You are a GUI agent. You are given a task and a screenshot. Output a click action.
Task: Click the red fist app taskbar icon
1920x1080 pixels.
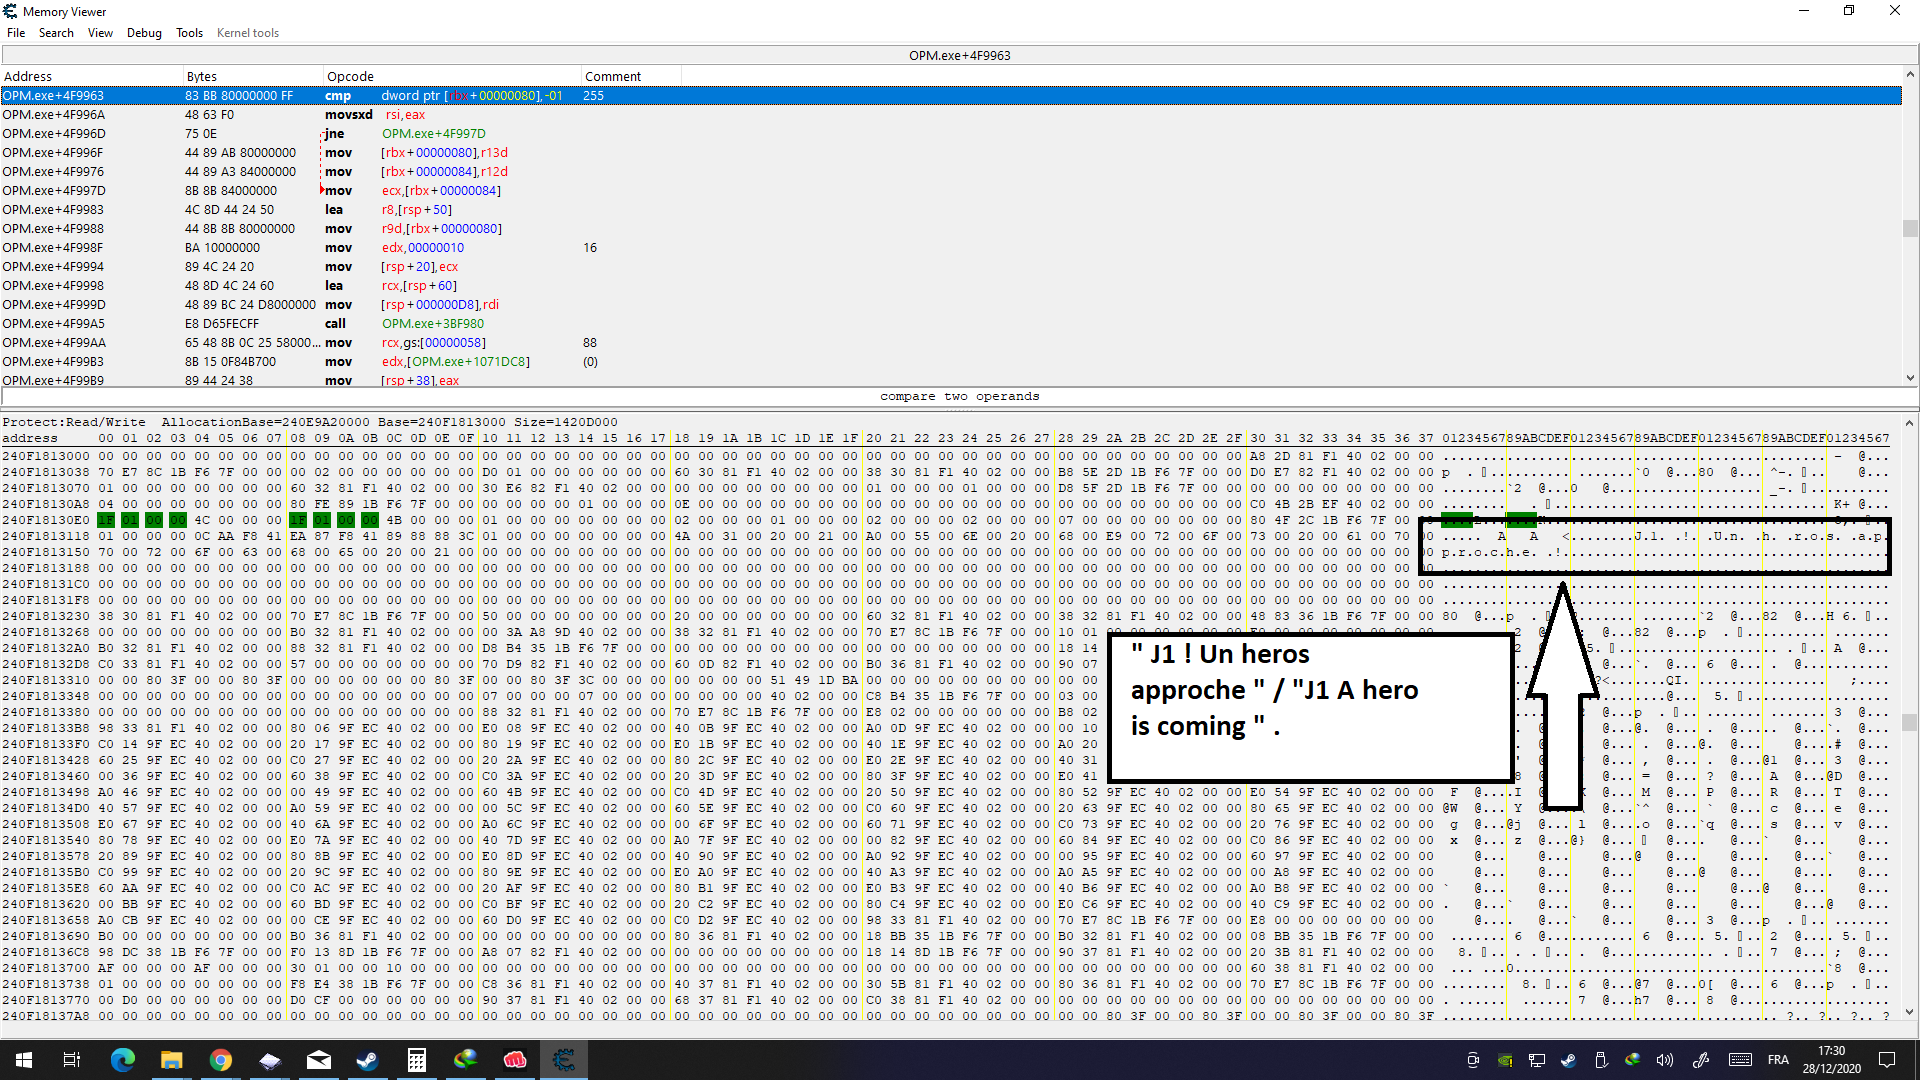(515, 1060)
